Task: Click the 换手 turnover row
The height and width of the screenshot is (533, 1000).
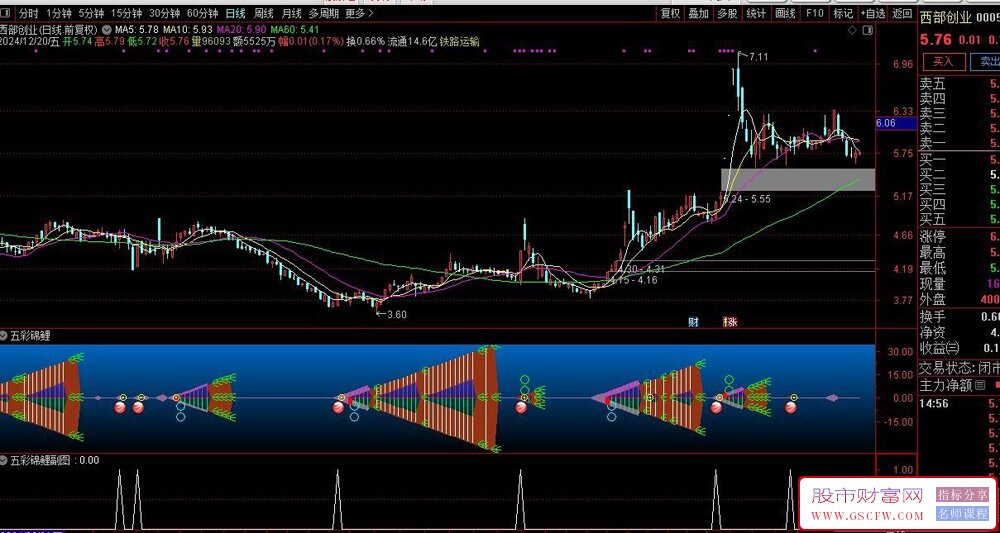Action: 959,317
